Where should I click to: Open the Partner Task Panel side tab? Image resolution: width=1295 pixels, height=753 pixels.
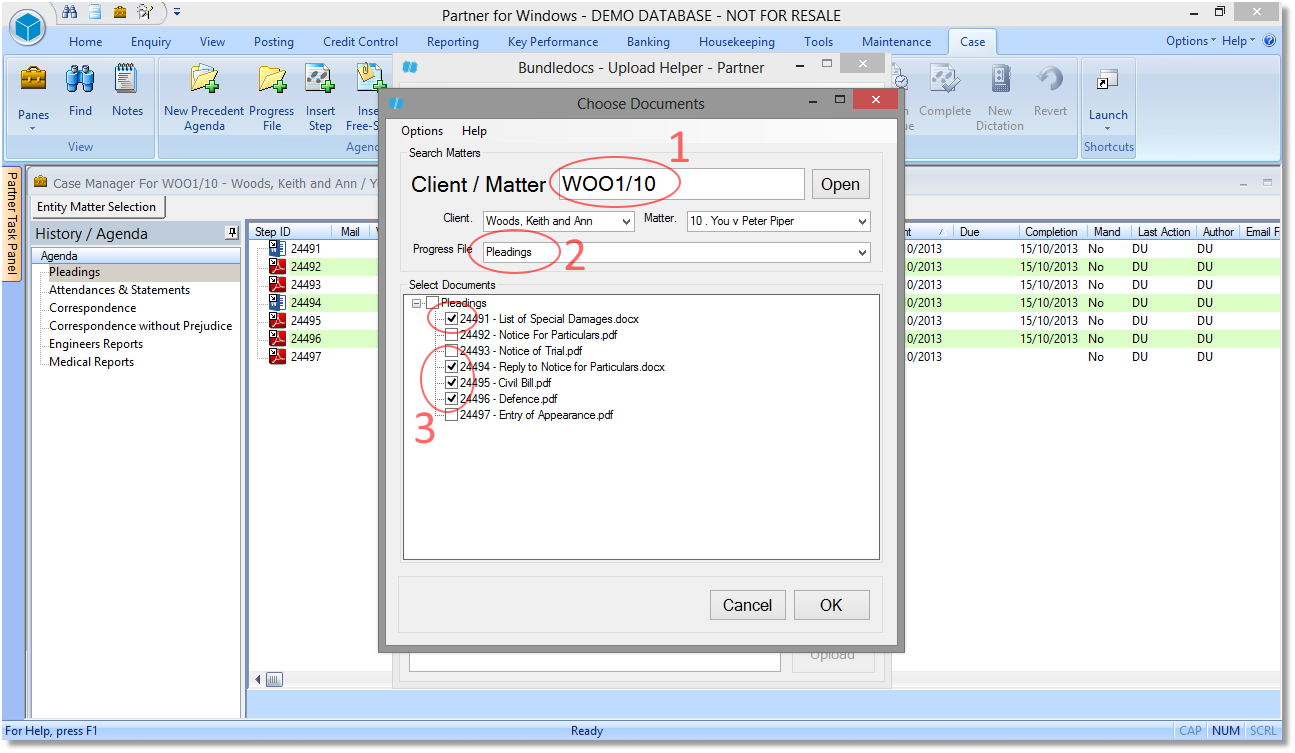click(x=12, y=224)
